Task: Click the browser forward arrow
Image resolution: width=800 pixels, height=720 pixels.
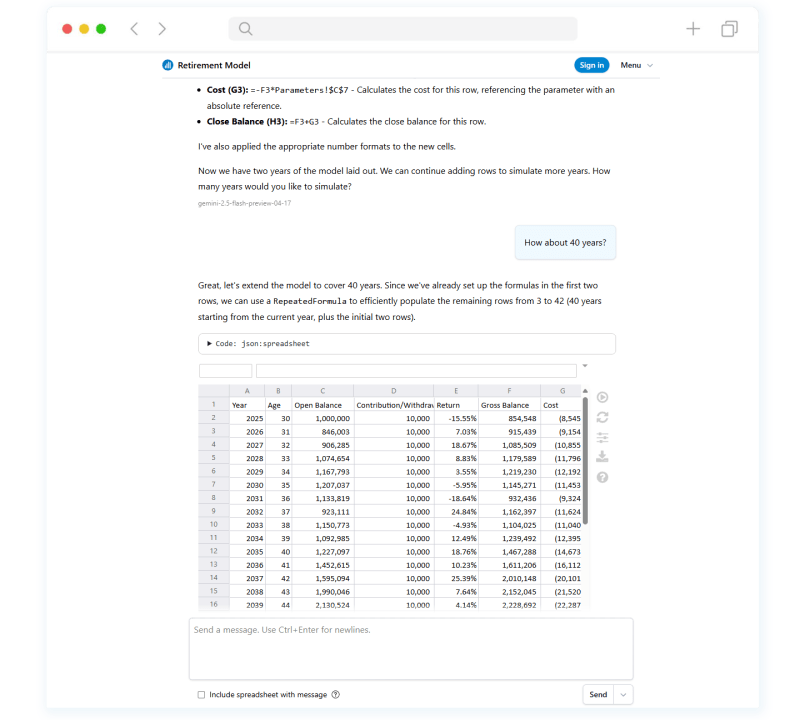Action: click(x=162, y=29)
